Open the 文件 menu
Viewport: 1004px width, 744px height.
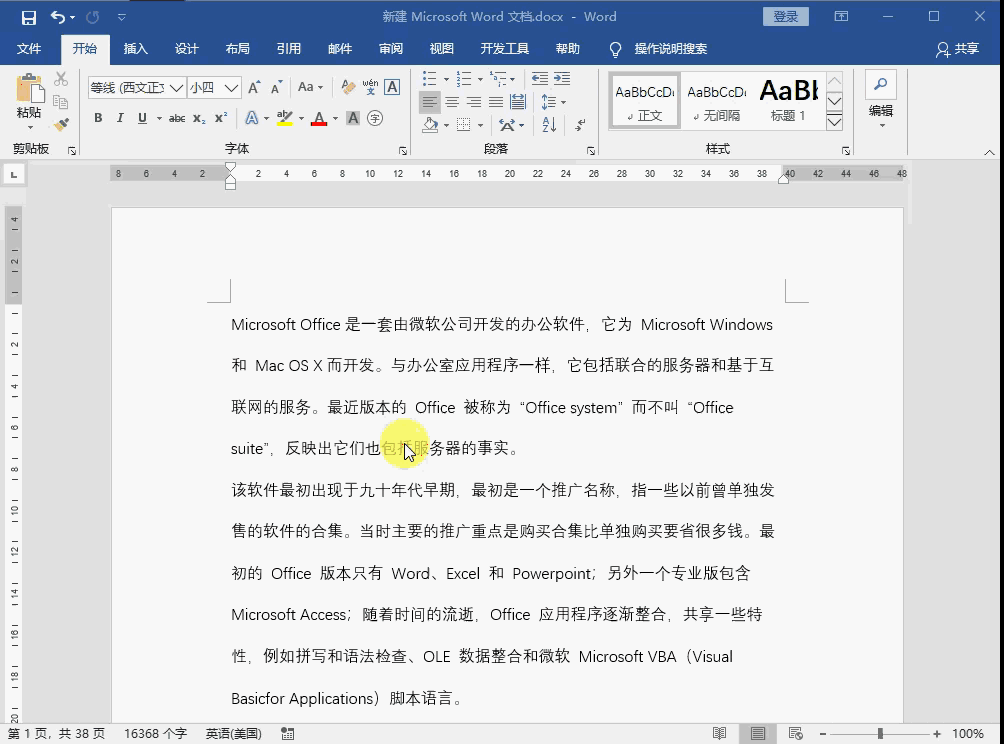(x=29, y=49)
